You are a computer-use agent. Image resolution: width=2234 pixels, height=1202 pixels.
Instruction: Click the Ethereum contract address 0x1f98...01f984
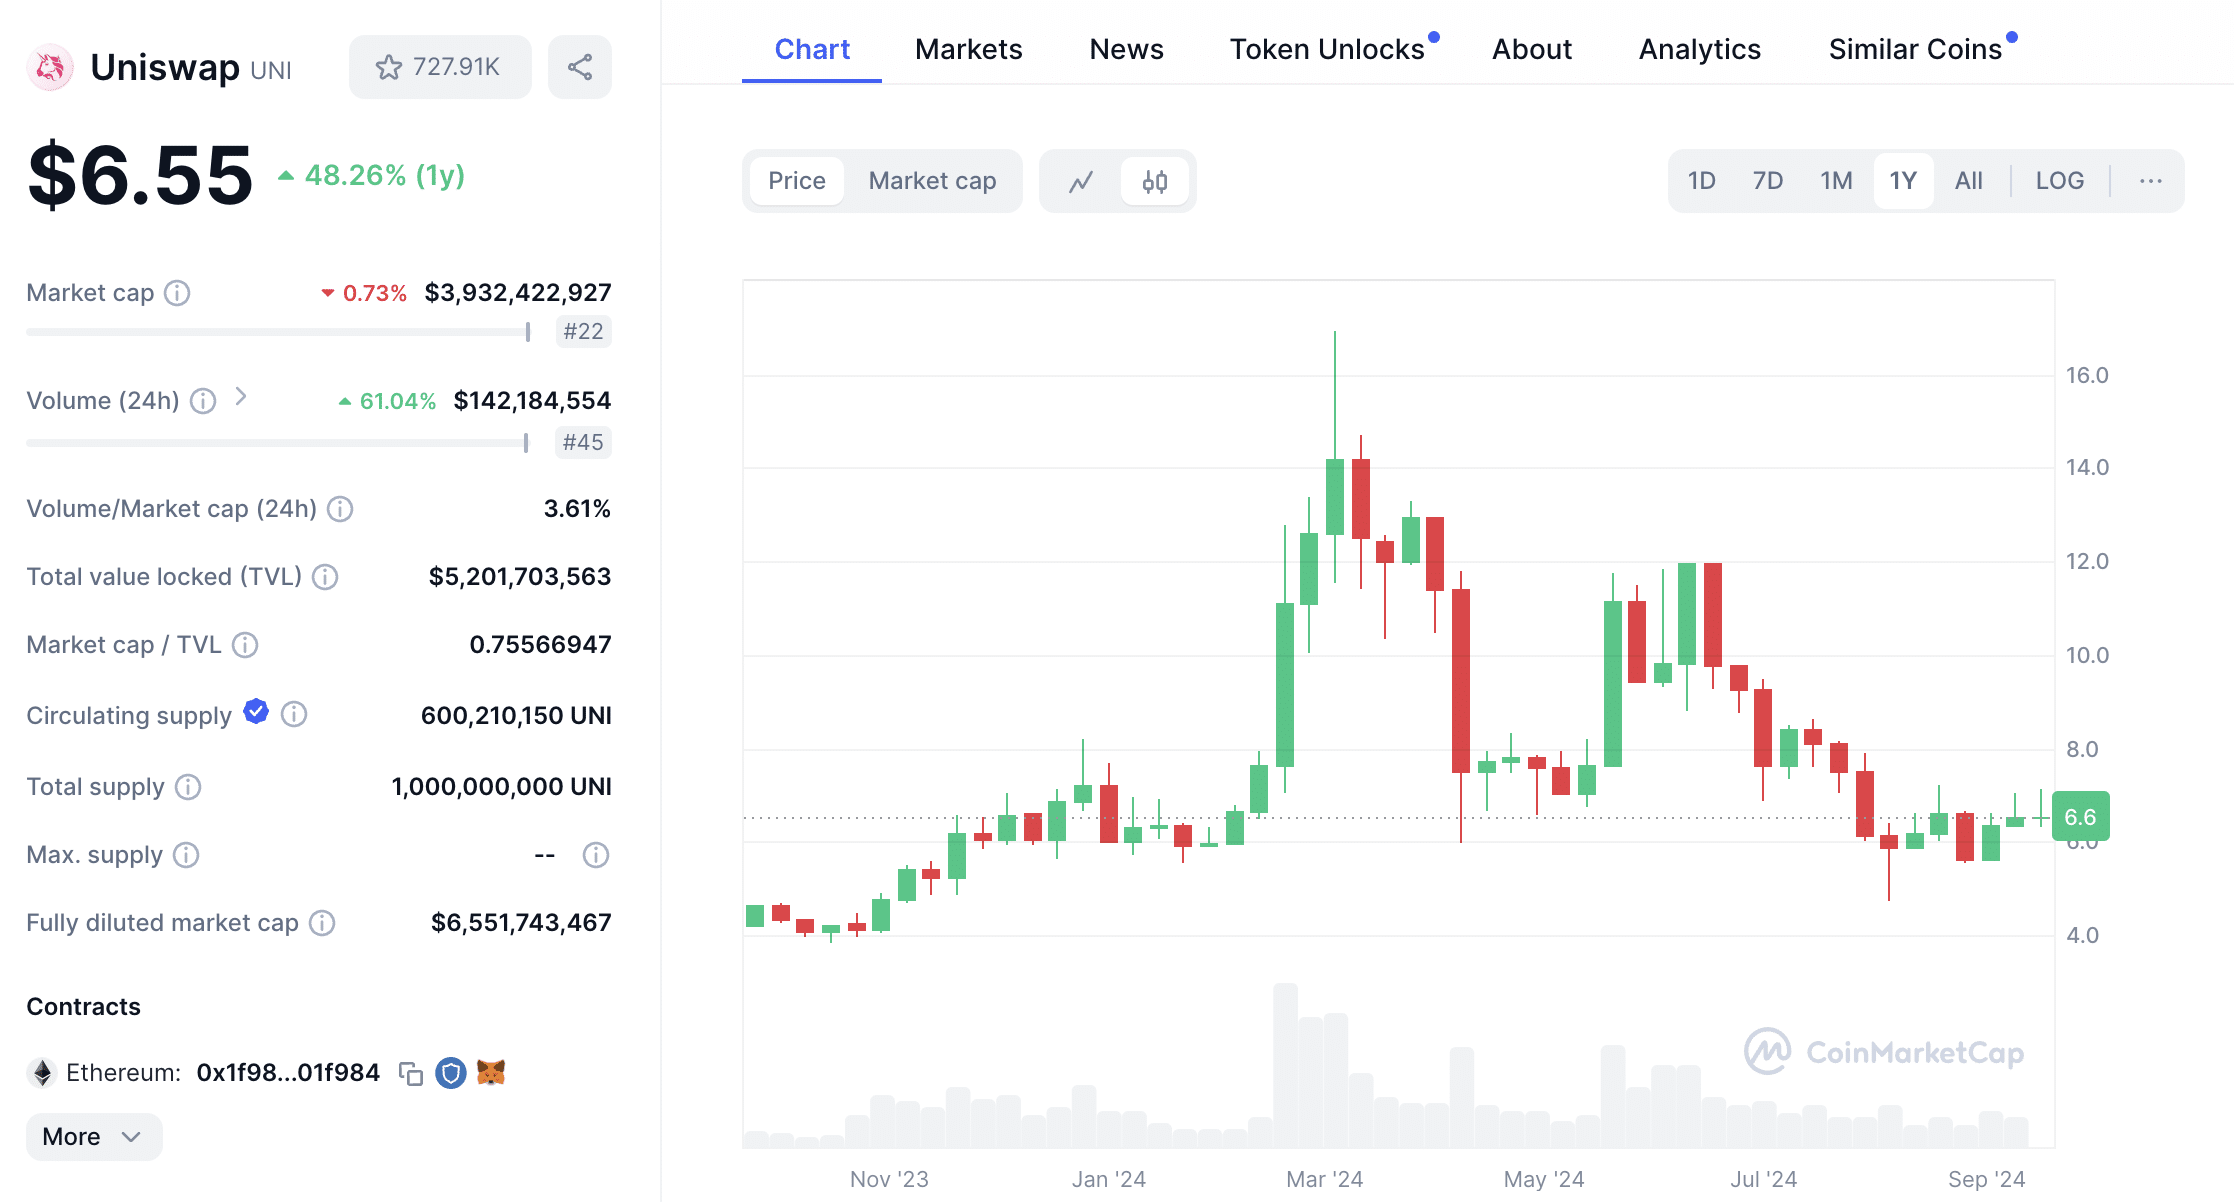(288, 1073)
